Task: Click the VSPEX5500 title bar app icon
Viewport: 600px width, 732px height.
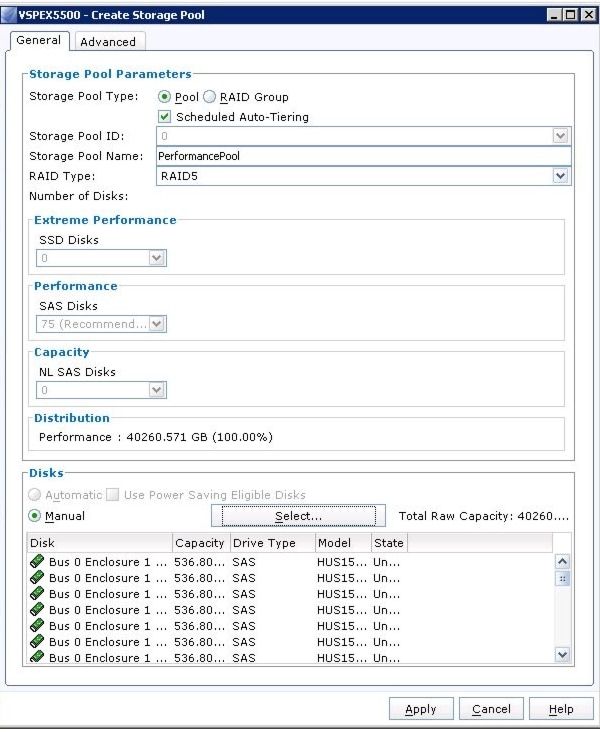Action: click(x=10, y=10)
